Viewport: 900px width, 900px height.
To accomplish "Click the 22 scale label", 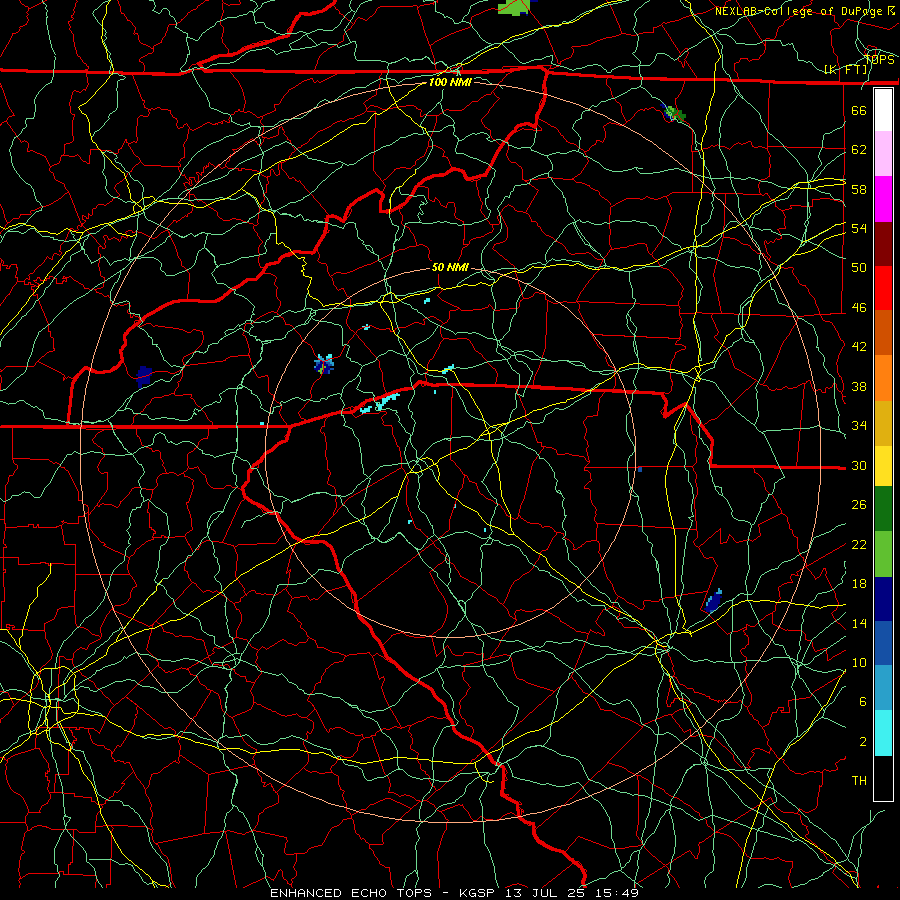I will 859,544.
